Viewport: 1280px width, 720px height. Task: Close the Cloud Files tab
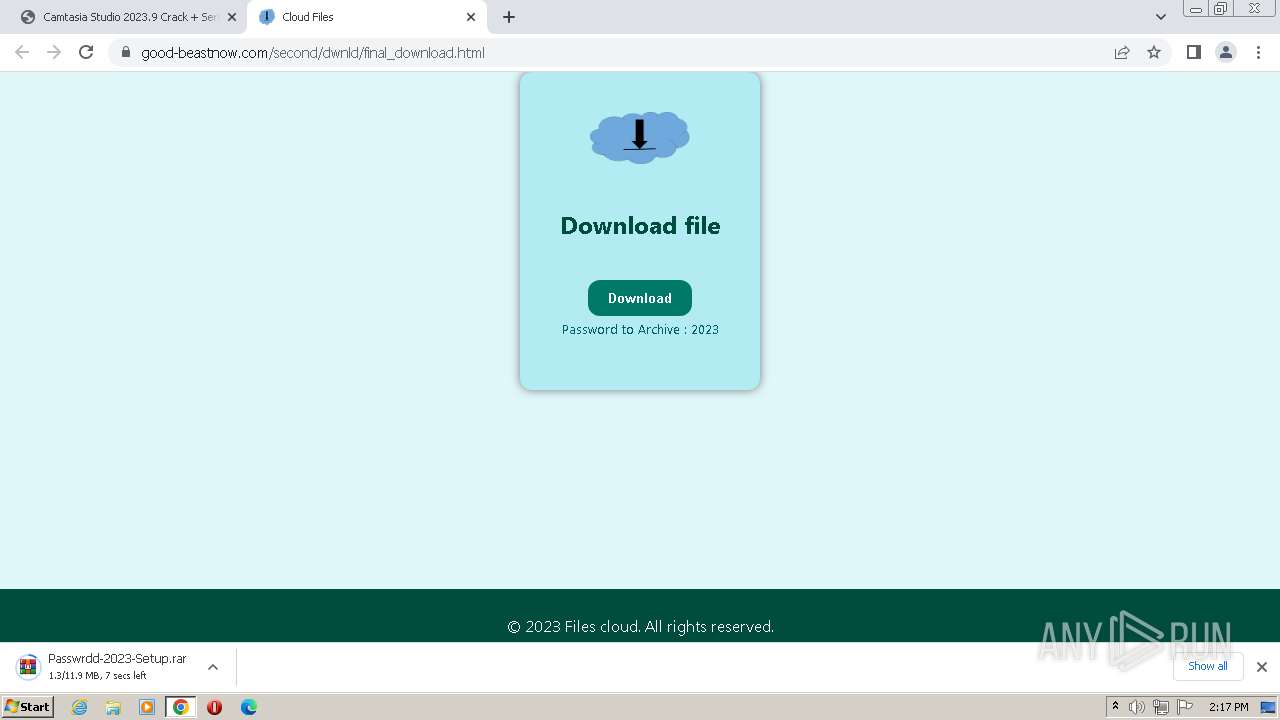coord(471,17)
